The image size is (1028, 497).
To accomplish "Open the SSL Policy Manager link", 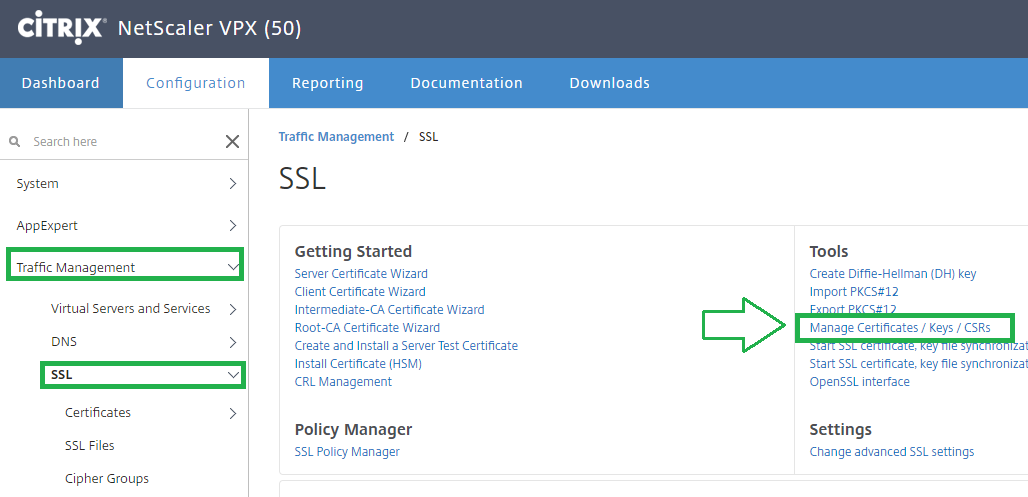I will (347, 452).
